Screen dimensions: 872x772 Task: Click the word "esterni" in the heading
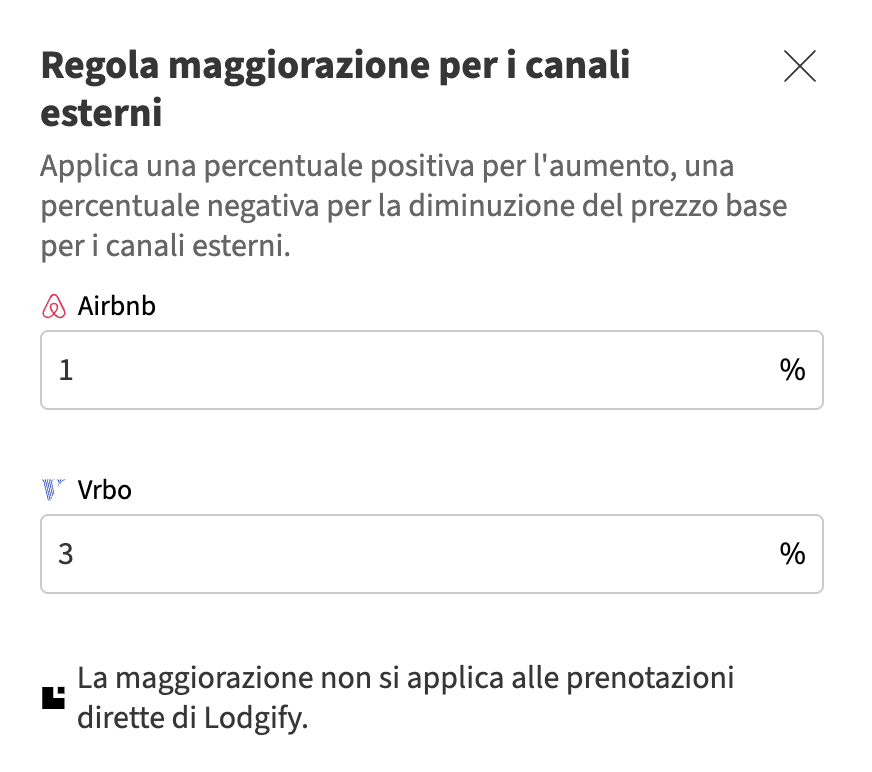[101, 112]
